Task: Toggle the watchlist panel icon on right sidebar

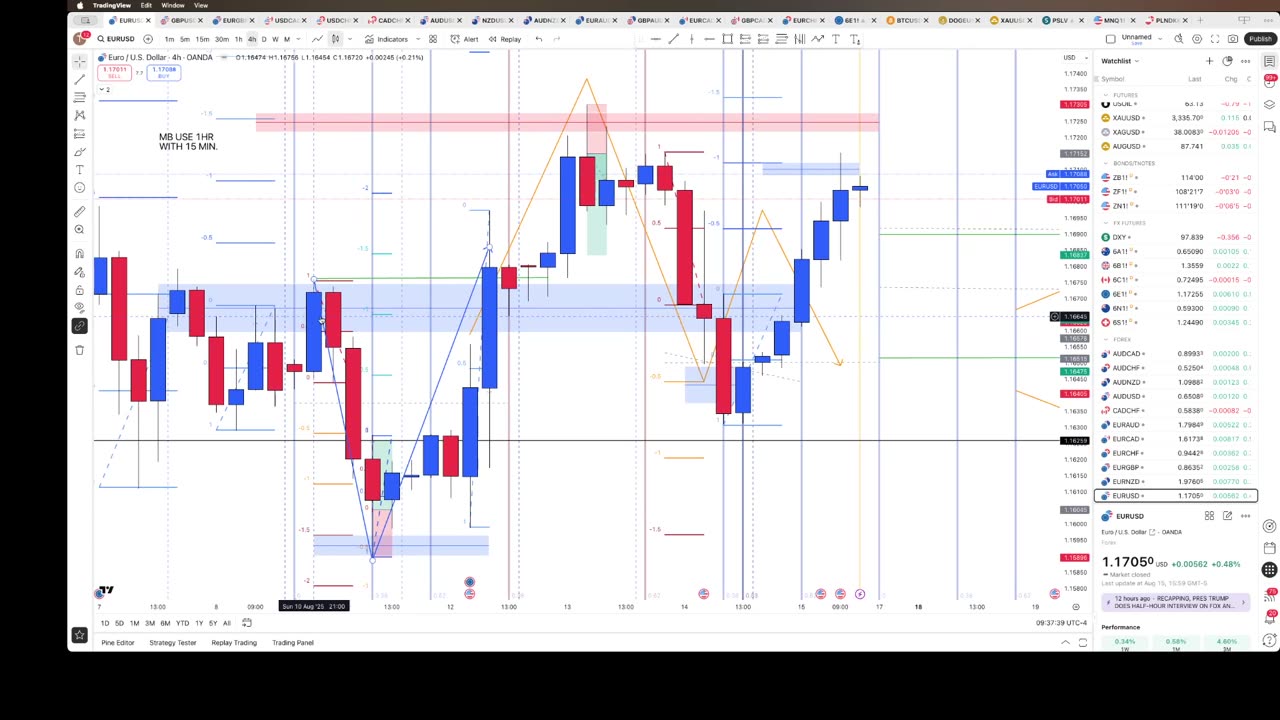Action: click(x=1269, y=61)
